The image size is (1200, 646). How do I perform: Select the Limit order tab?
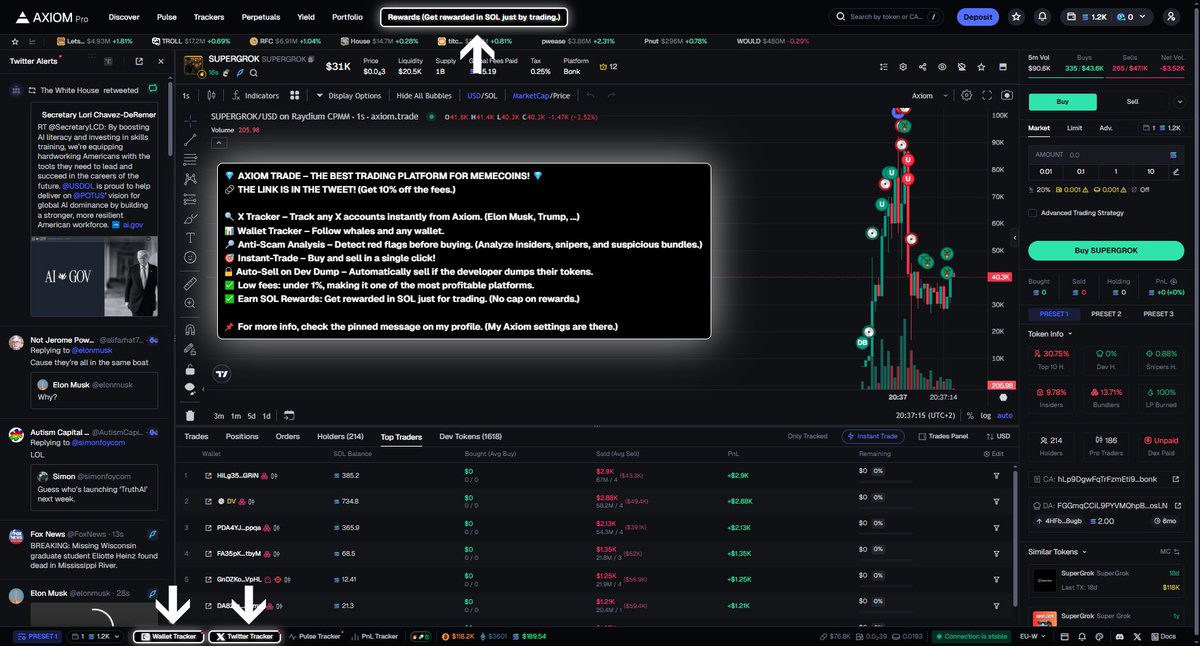[x=1074, y=128]
